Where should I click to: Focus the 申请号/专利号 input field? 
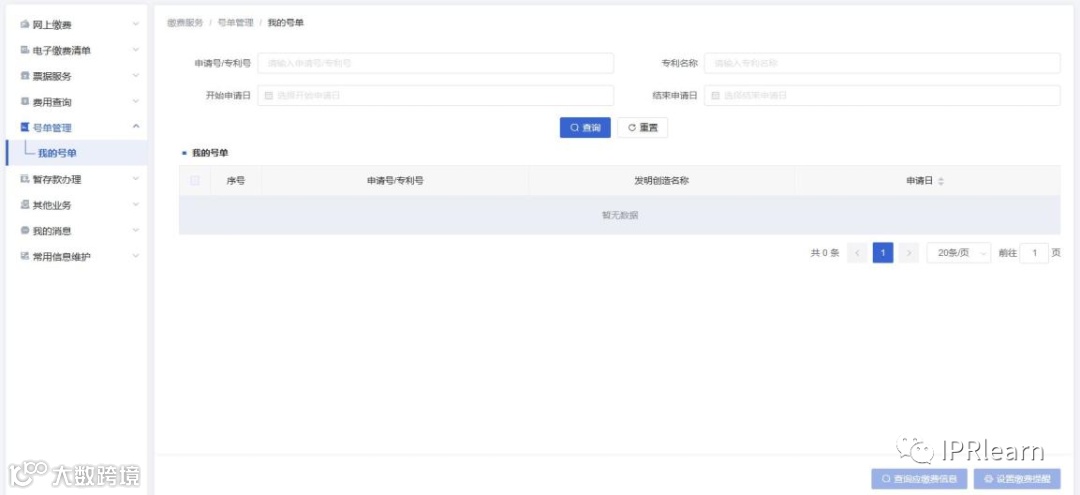[435, 63]
